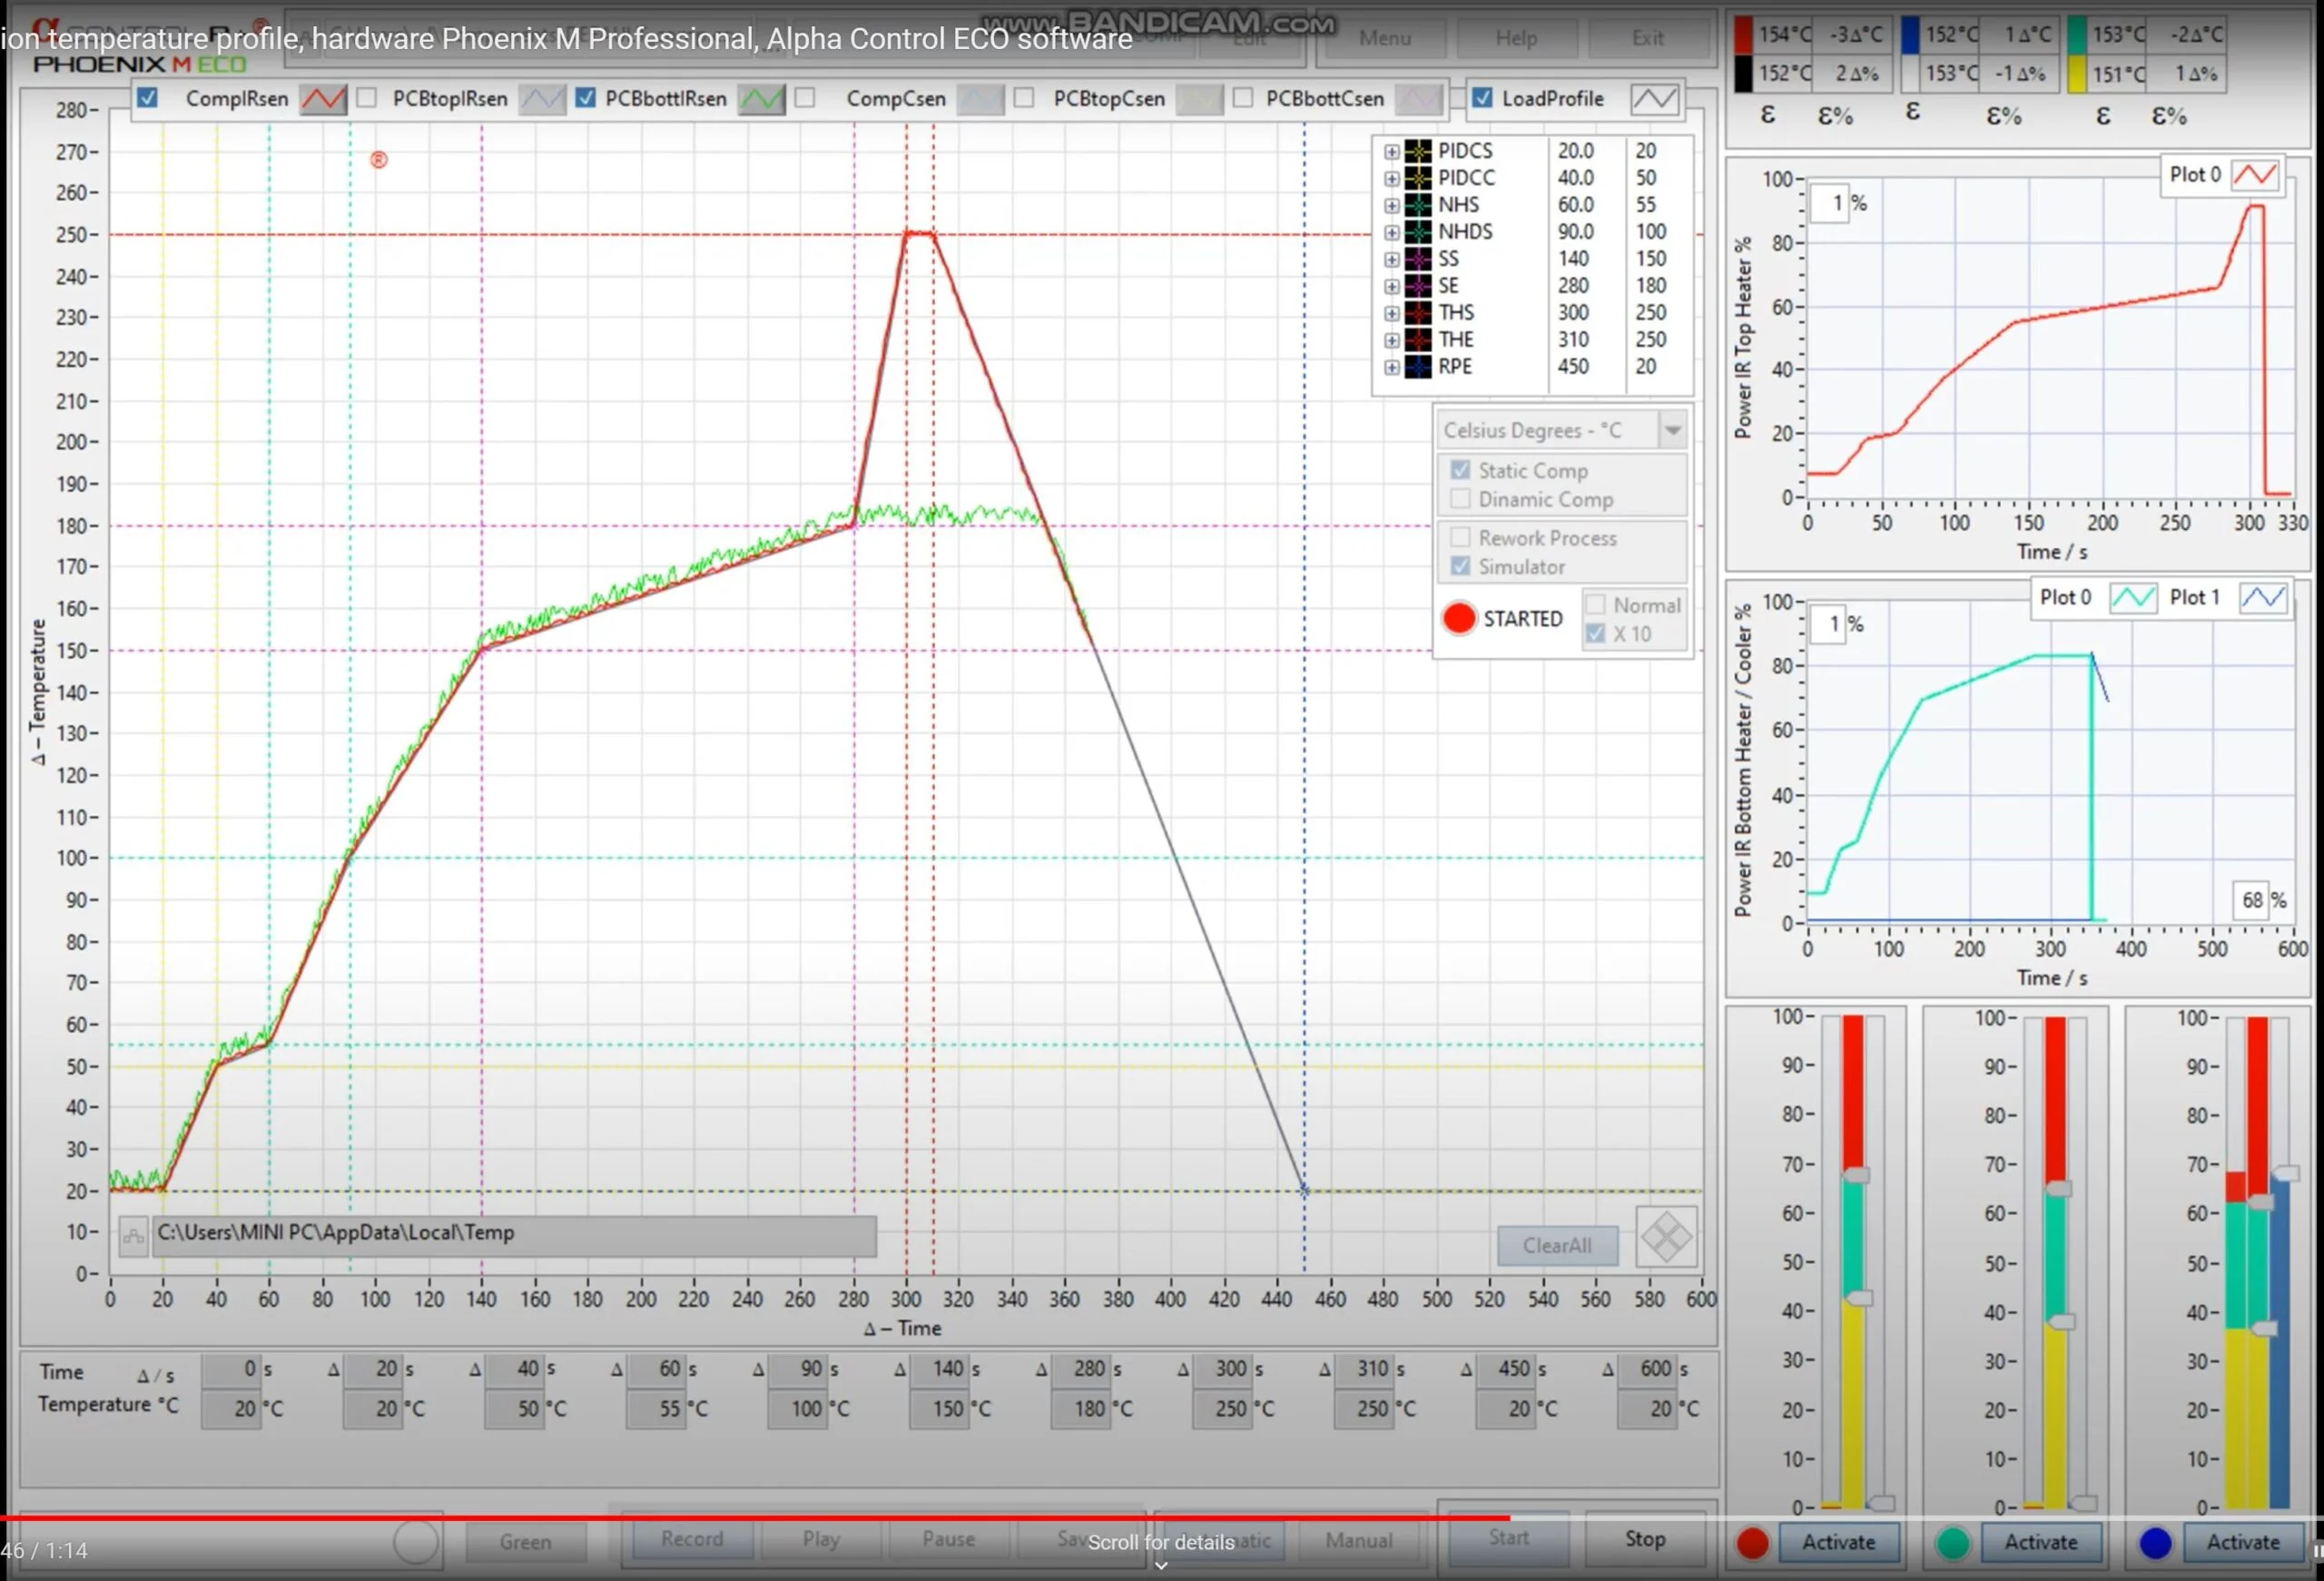Enable the CompCsen checkbox
The width and height of the screenshot is (2324, 1581).
805,98
